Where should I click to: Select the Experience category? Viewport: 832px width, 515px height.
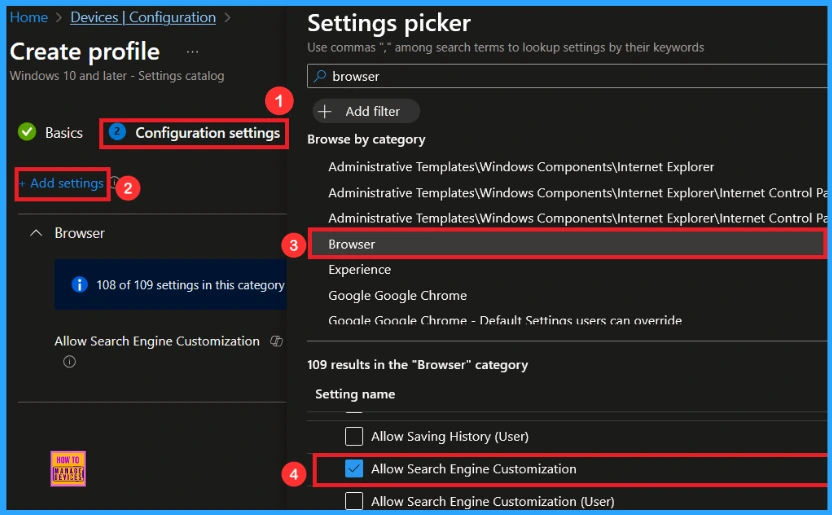coord(359,269)
